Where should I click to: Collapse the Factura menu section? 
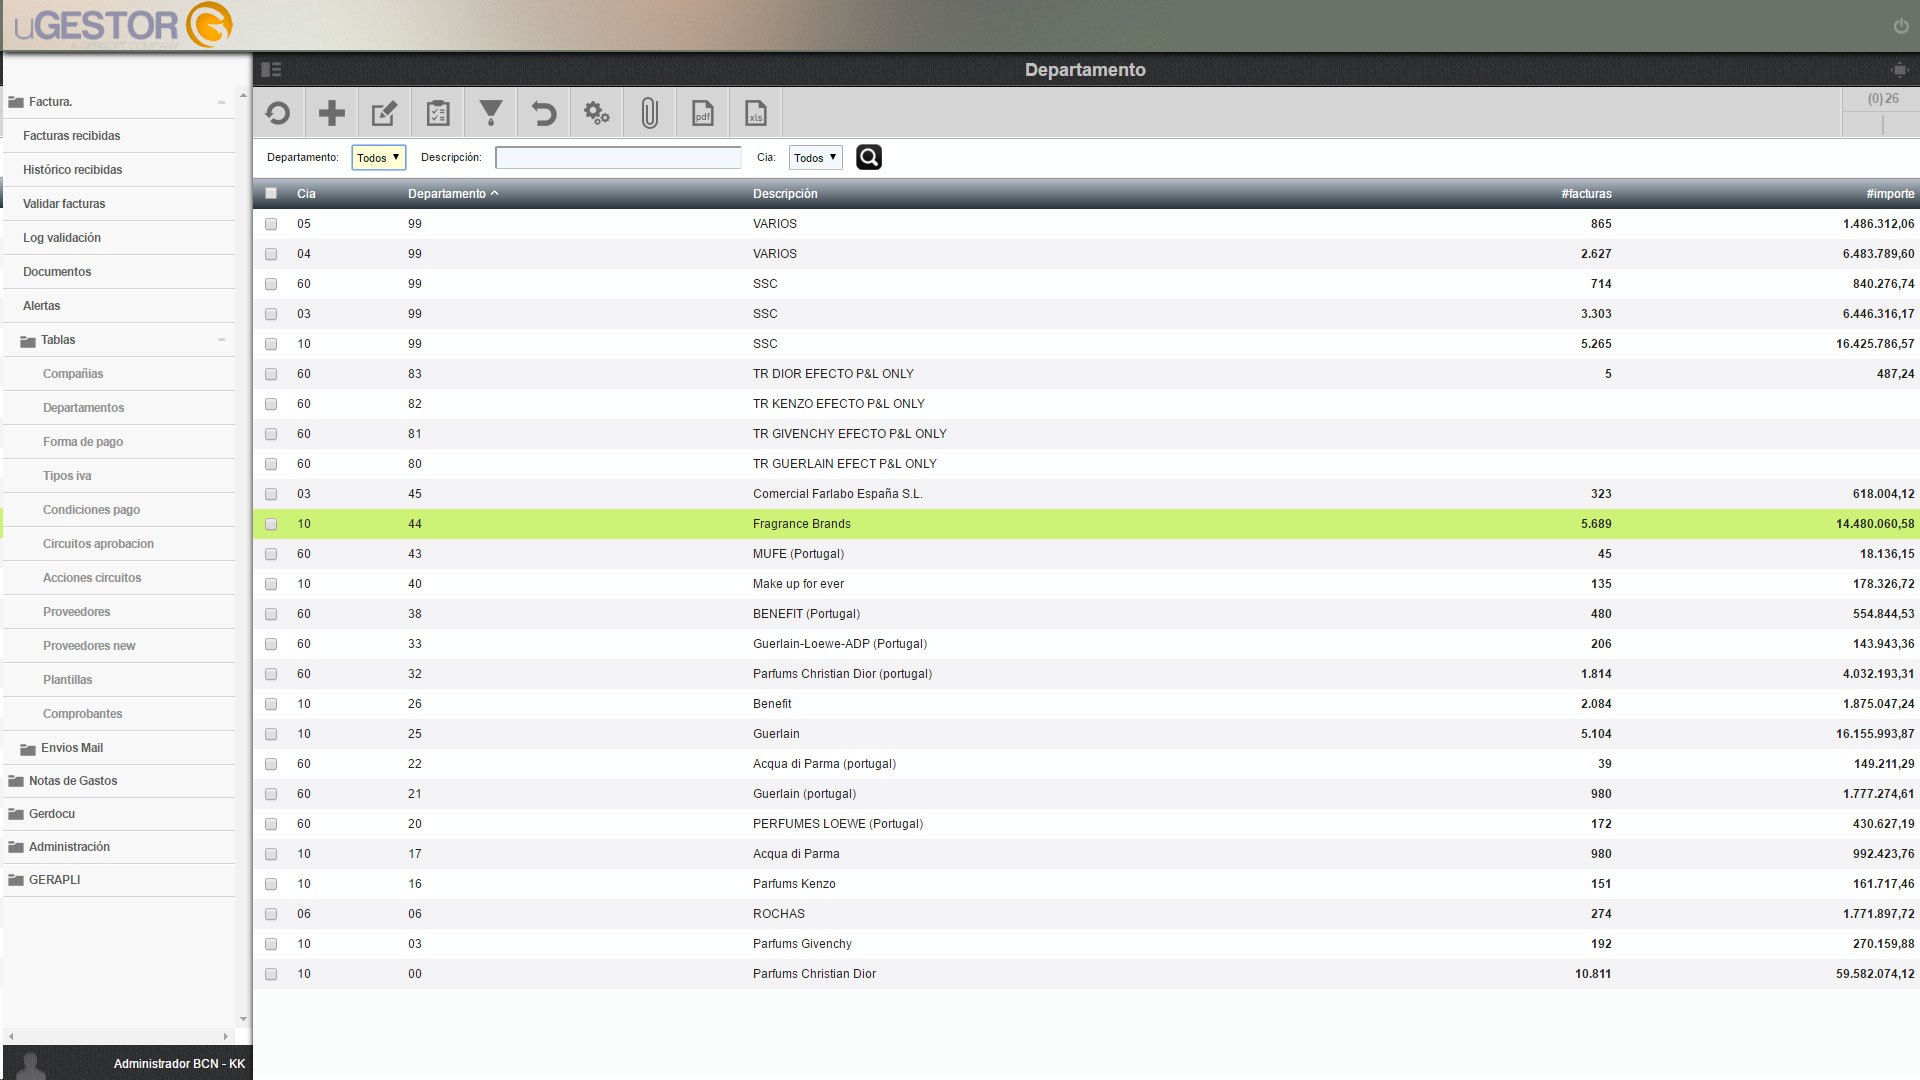221,102
